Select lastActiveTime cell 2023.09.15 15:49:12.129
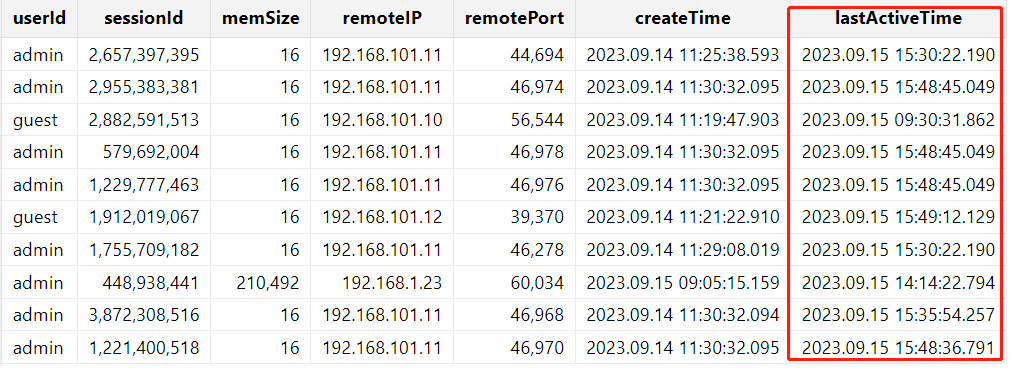The width and height of the screenshot is (1010, 370). tap(899, 217)
